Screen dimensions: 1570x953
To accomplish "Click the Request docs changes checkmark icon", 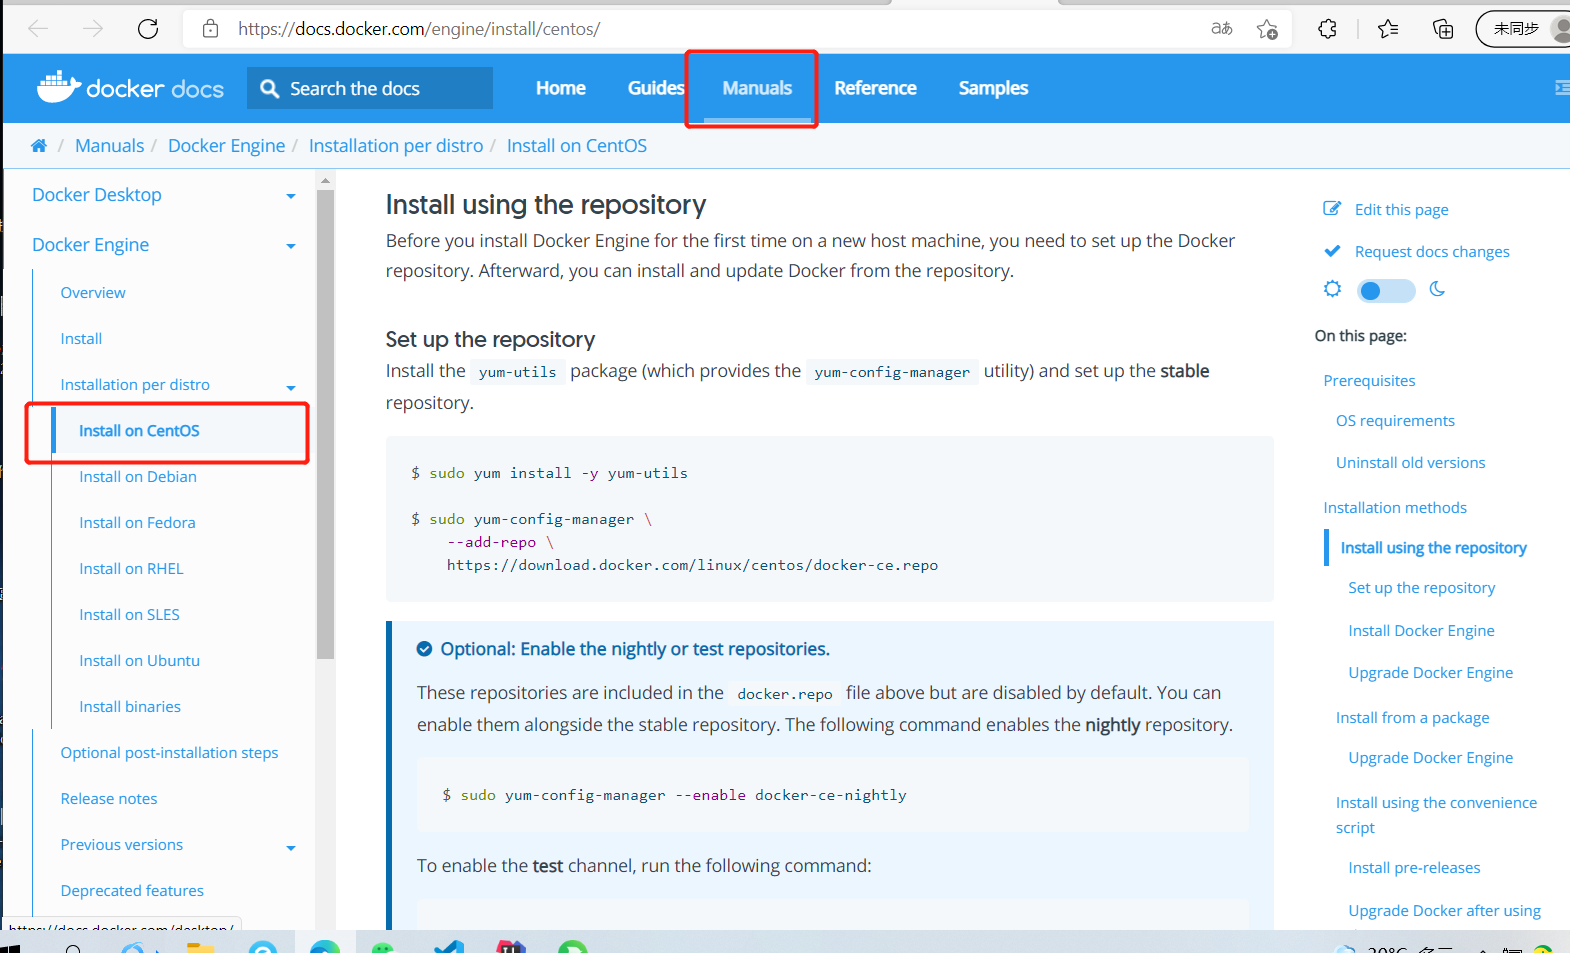I will pos(1332,251).
